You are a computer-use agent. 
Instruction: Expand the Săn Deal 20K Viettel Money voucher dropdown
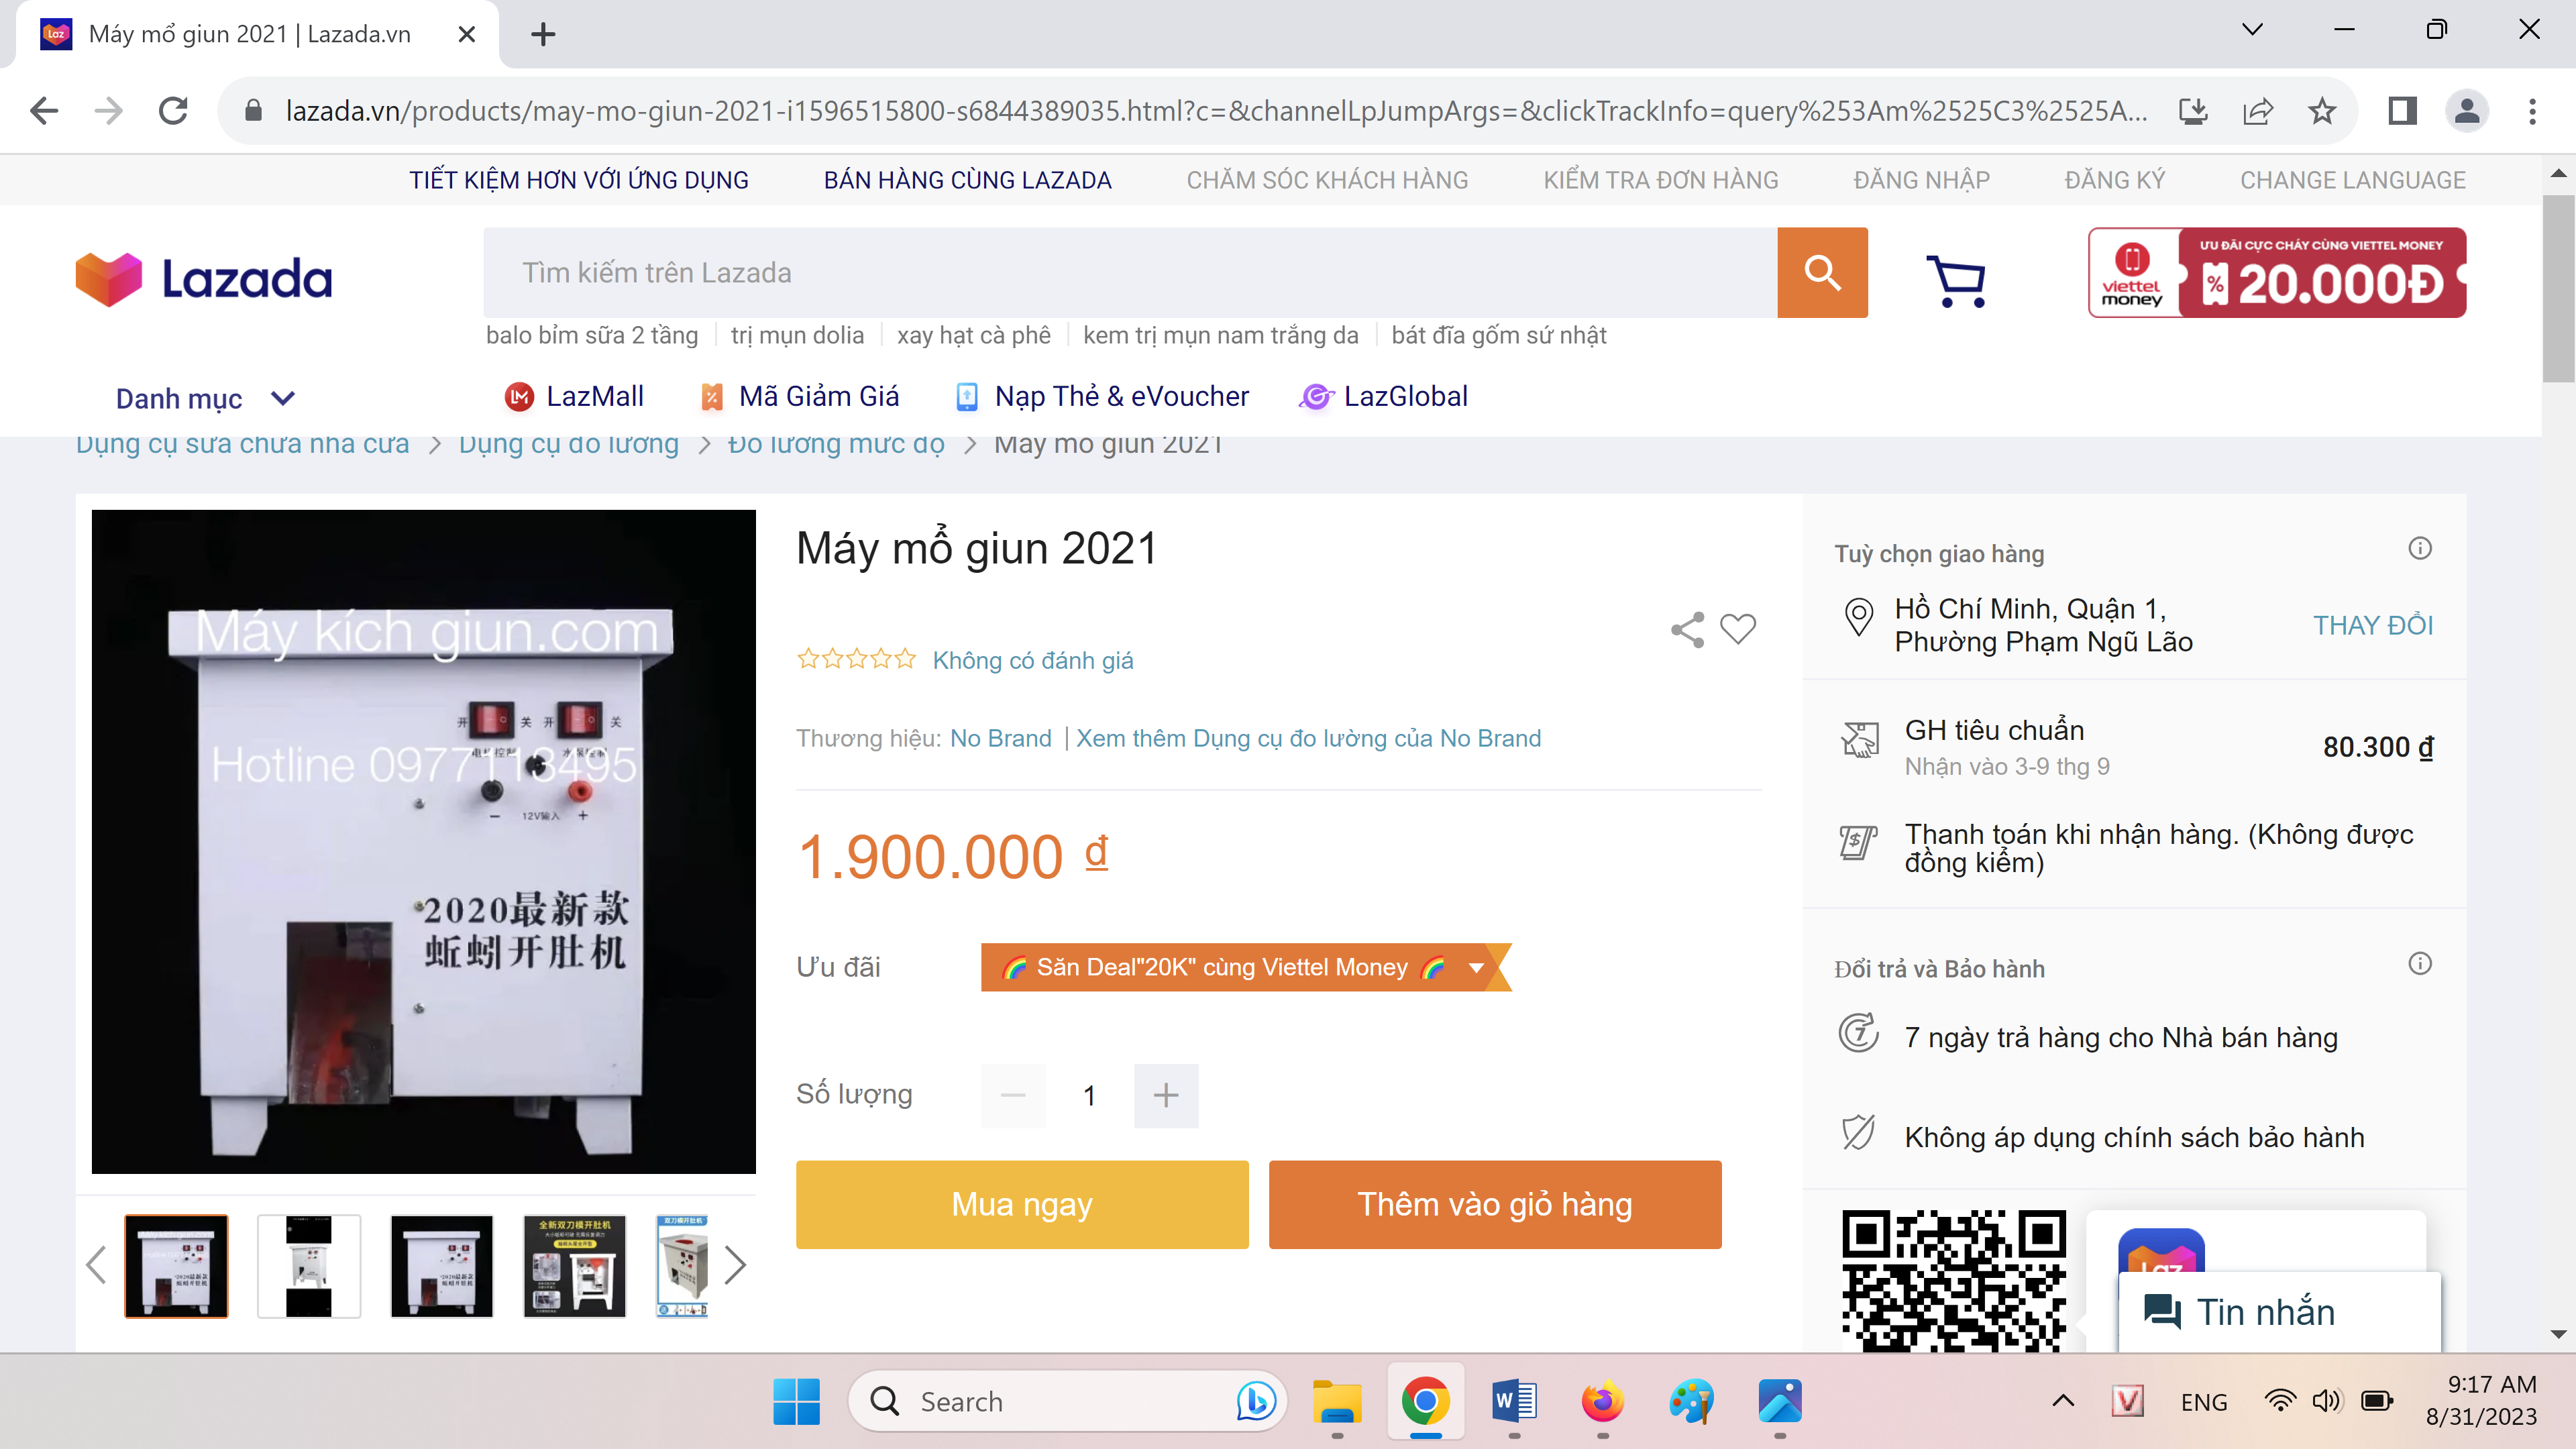click(1476, 967)
